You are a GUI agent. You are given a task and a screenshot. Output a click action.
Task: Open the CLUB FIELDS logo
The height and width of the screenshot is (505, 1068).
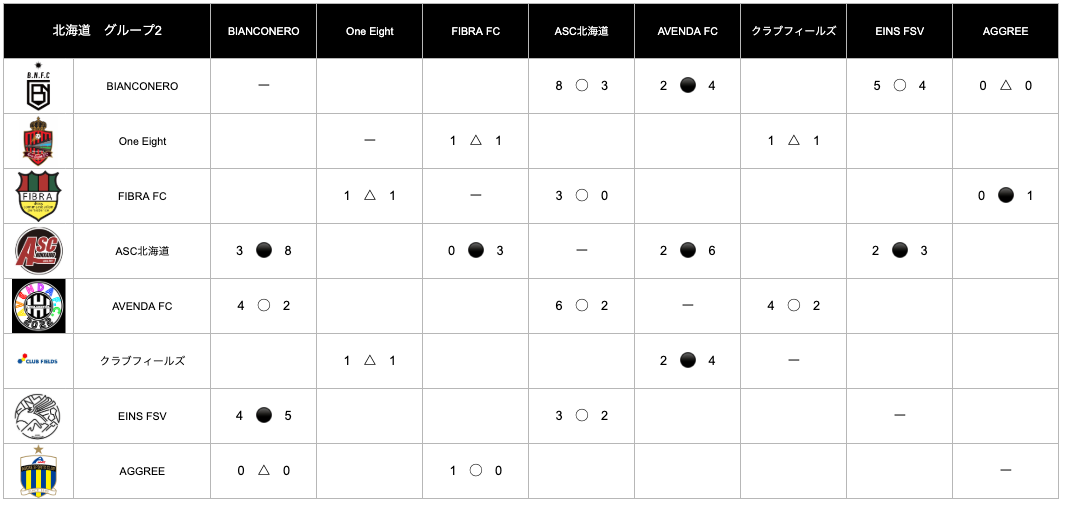point(38,361)
